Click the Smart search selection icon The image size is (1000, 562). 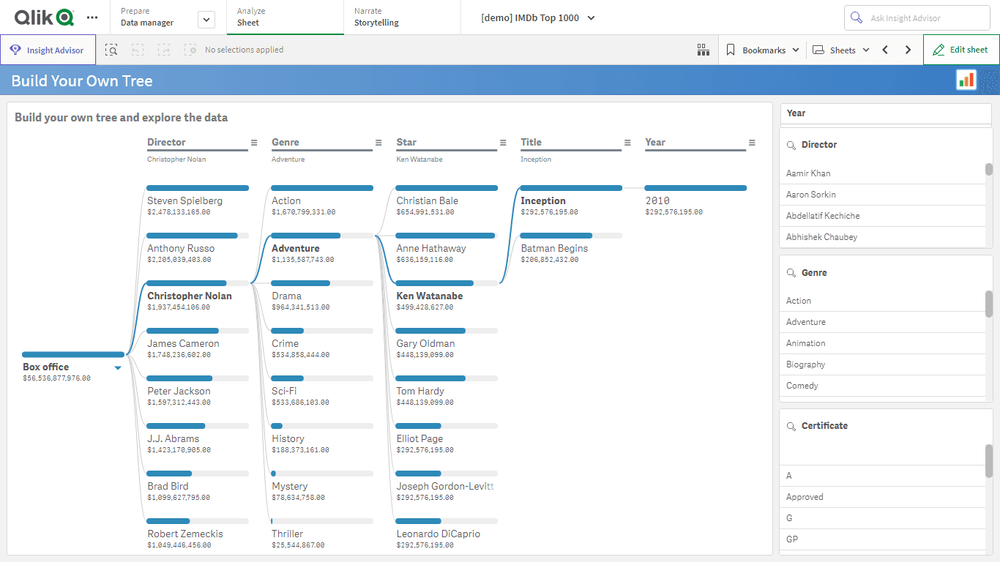[112, 50]
